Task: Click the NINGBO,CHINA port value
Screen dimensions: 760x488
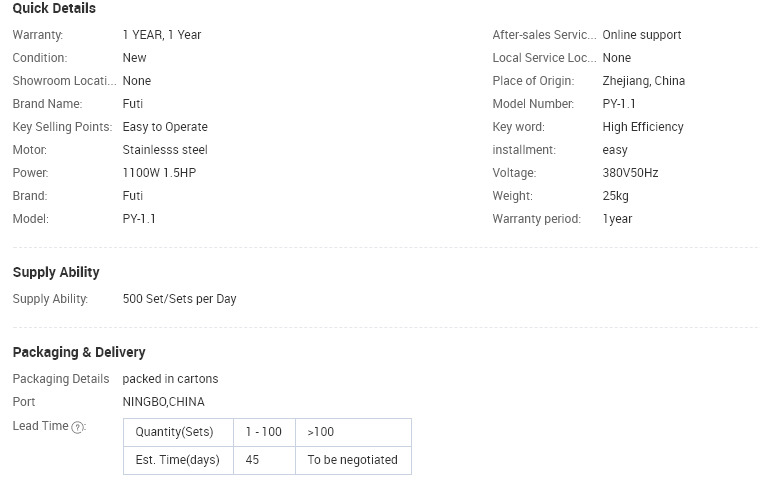Action: (x=164, y=402)
